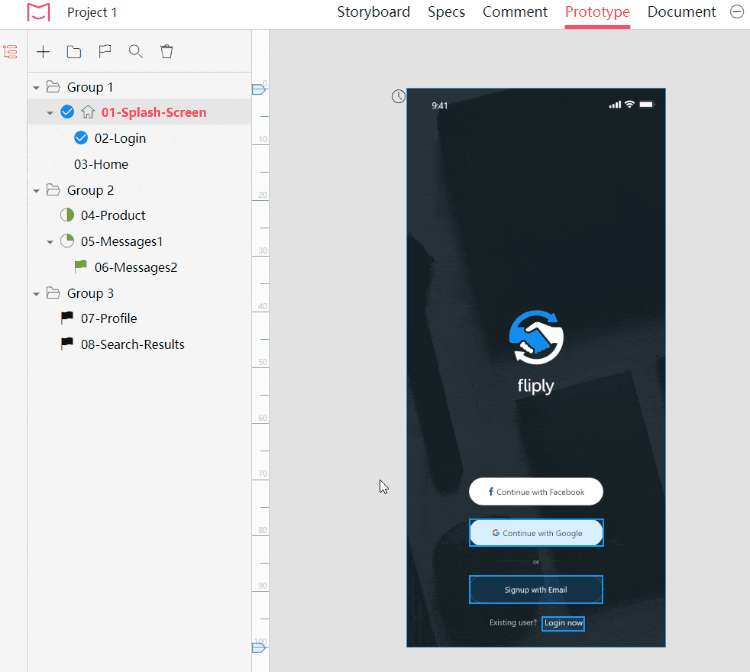The height and width of the screenshot is (672, 750).
Task: Select the 01-Splash-Screen page
Action: (x=154, y=112)
